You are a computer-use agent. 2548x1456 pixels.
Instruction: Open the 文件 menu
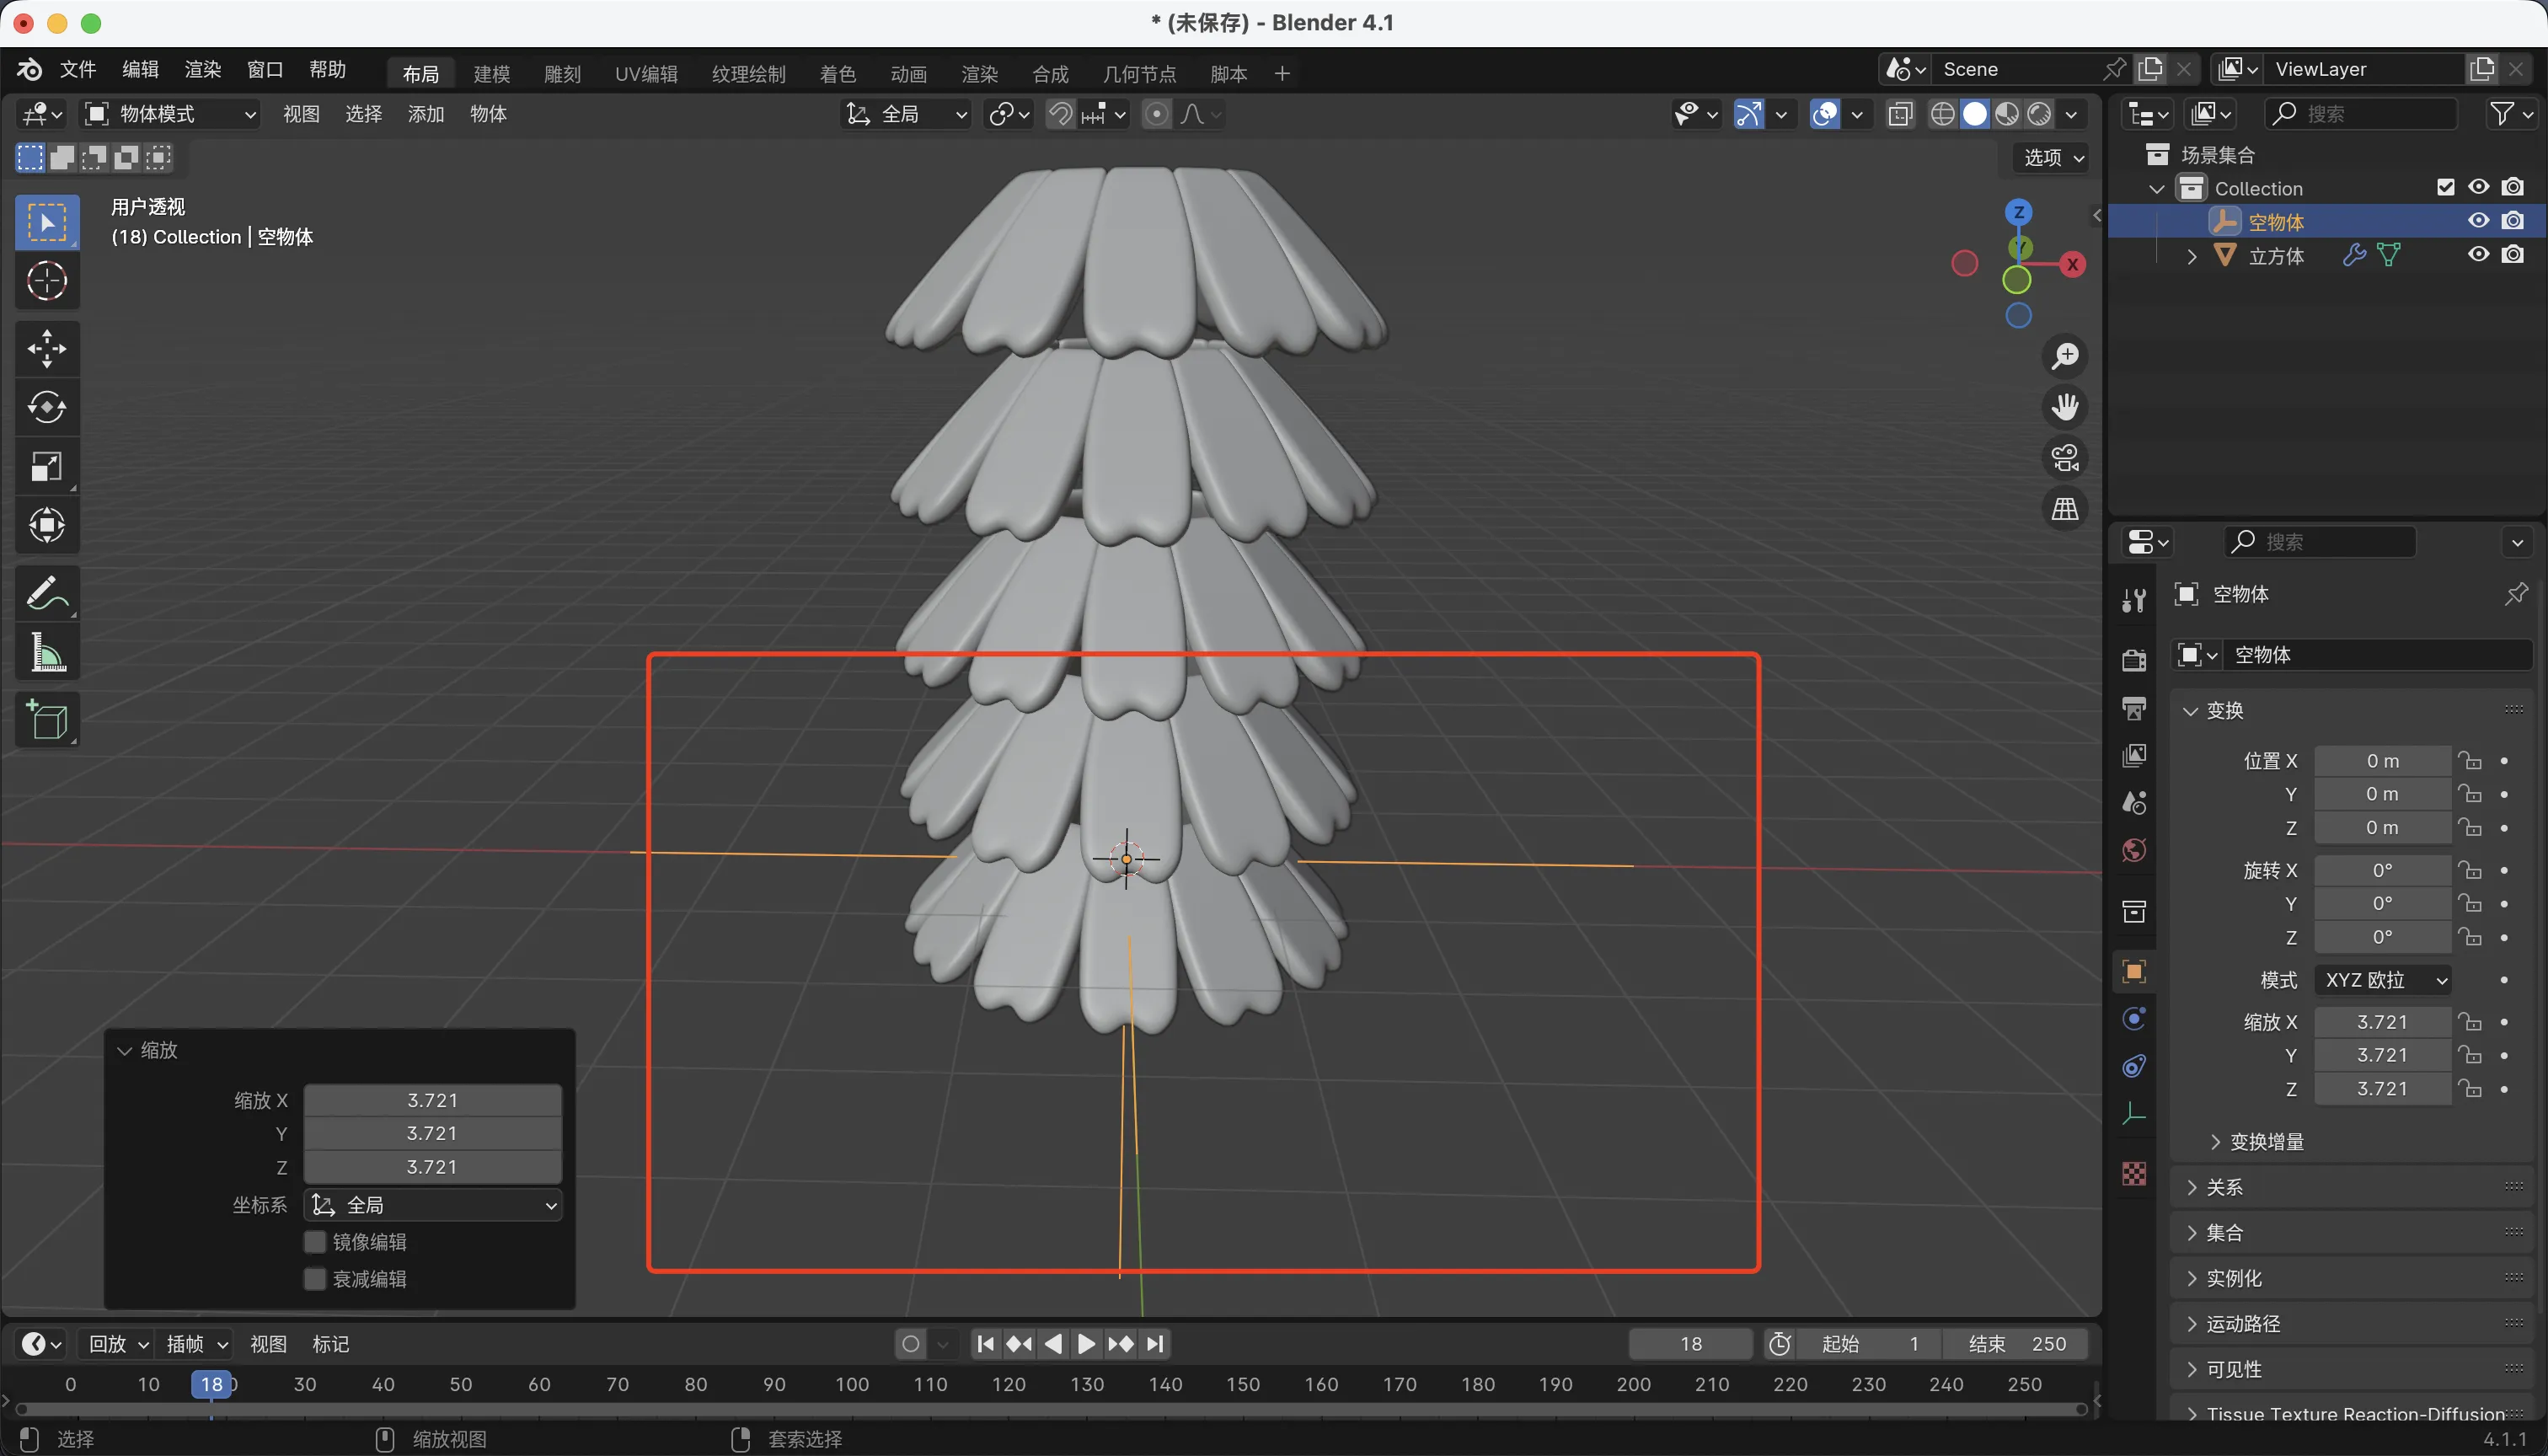pos(77,69)
